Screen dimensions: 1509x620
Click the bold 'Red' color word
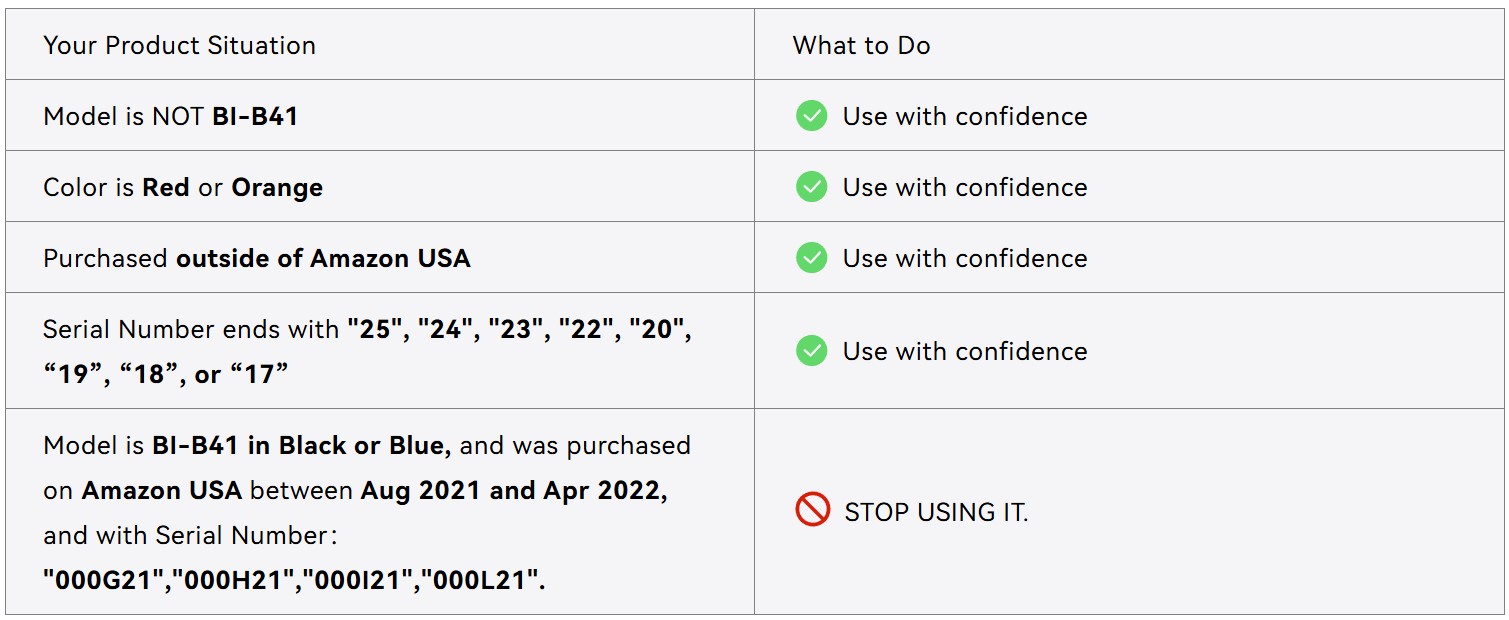(165, 187)
